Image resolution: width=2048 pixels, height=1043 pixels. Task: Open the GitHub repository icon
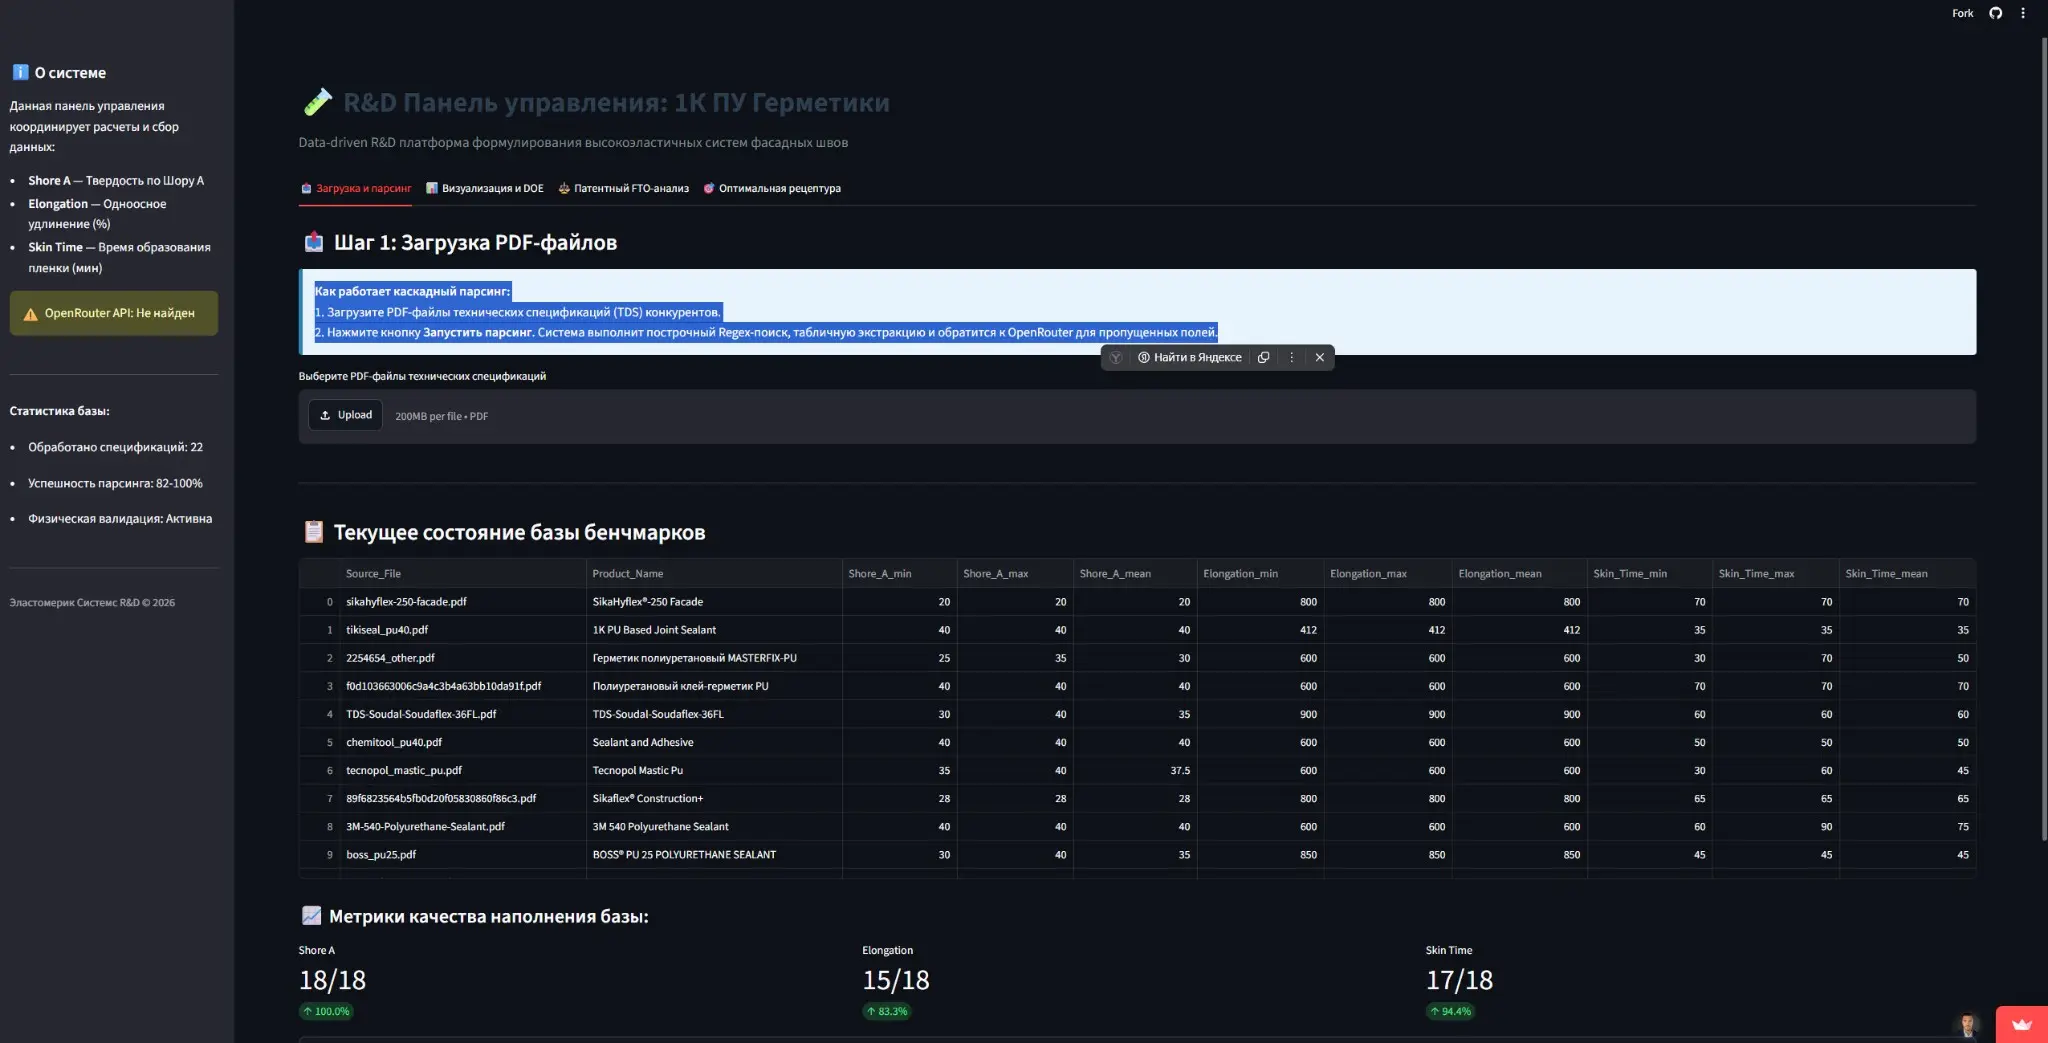[1995, 13]
